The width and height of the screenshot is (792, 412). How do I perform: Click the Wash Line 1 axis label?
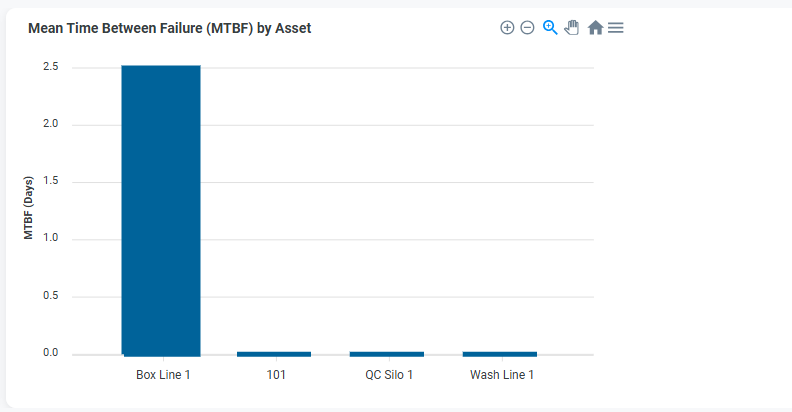[502, 375]
